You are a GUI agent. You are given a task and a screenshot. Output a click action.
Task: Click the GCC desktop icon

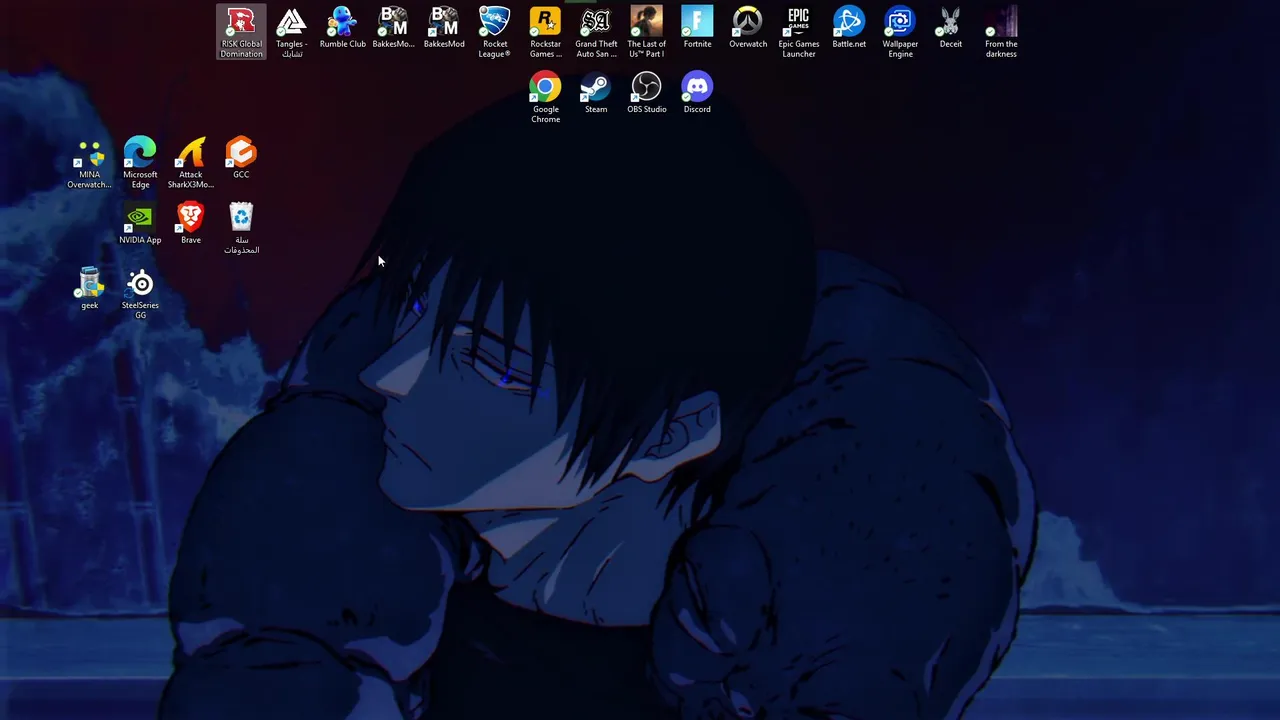(241, 158)
